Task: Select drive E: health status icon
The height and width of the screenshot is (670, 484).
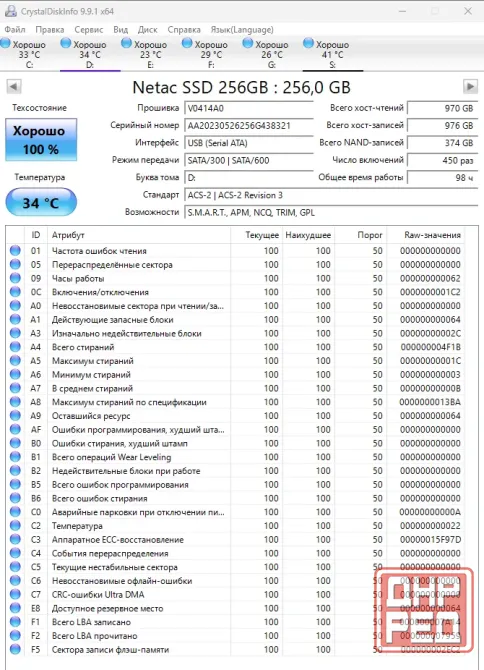Action: click(x=126, y=43)
